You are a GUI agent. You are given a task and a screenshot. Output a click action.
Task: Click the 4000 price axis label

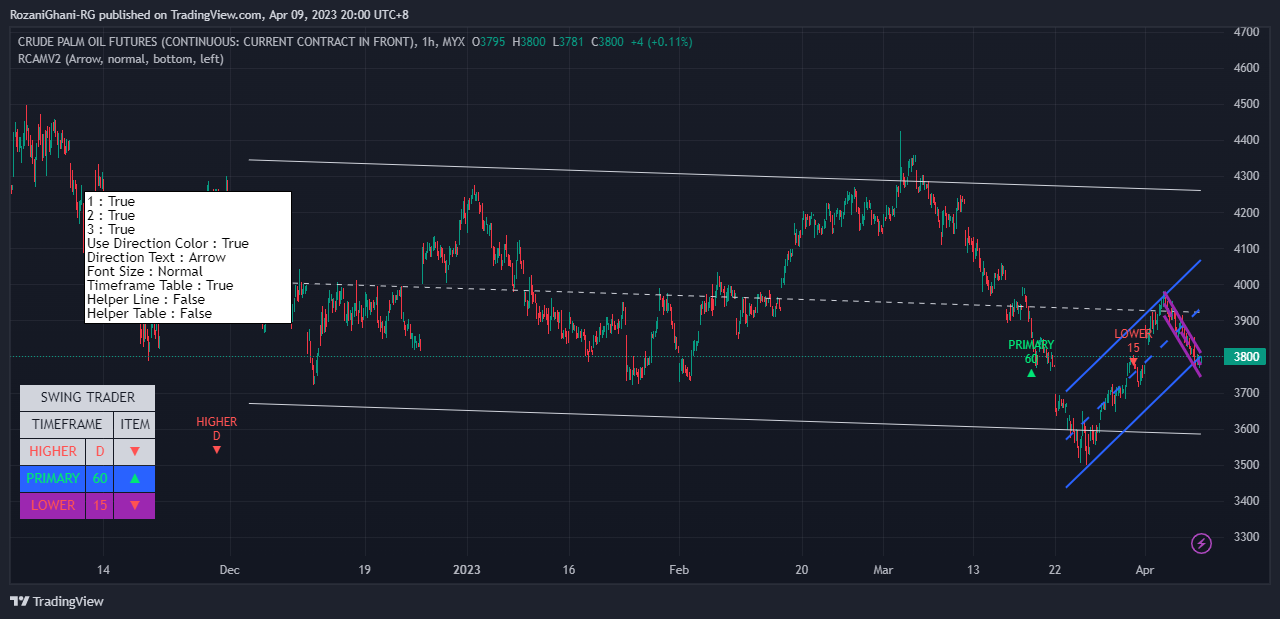click(x=1246, y=284)
